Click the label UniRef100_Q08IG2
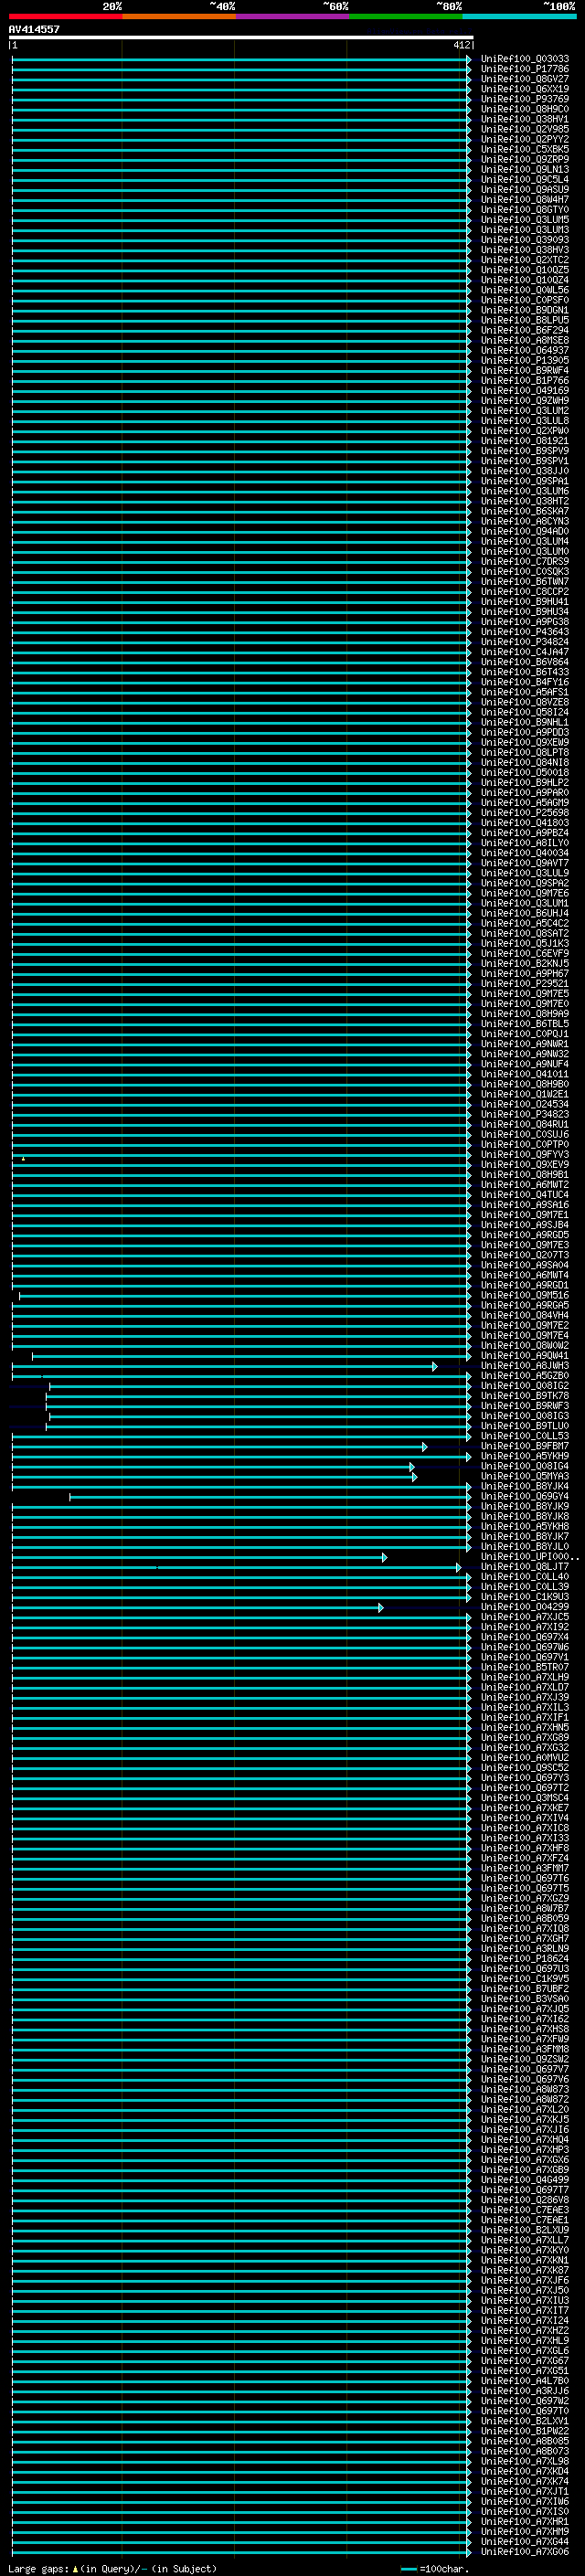 [x=524, y=1385]
